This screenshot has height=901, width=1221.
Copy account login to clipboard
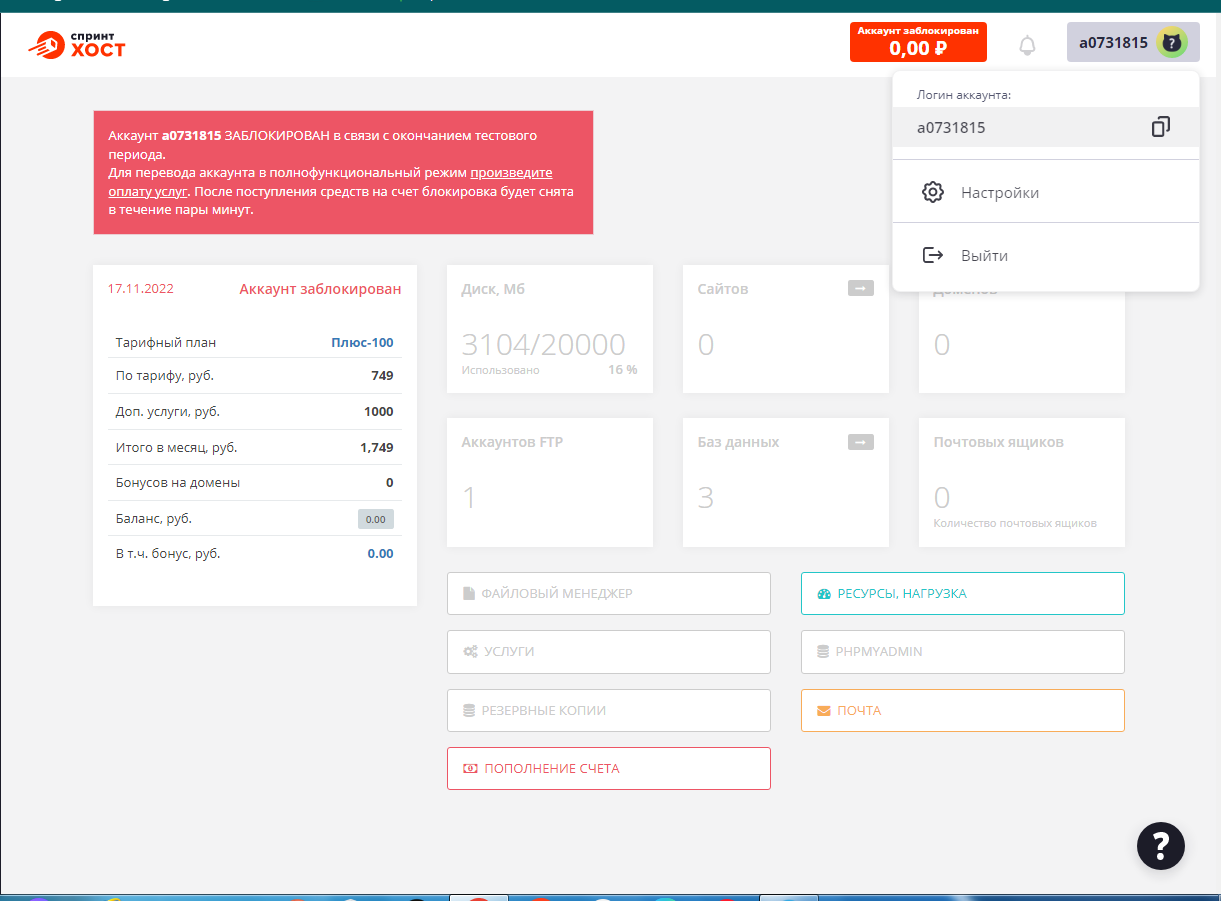click(1160, 127)
